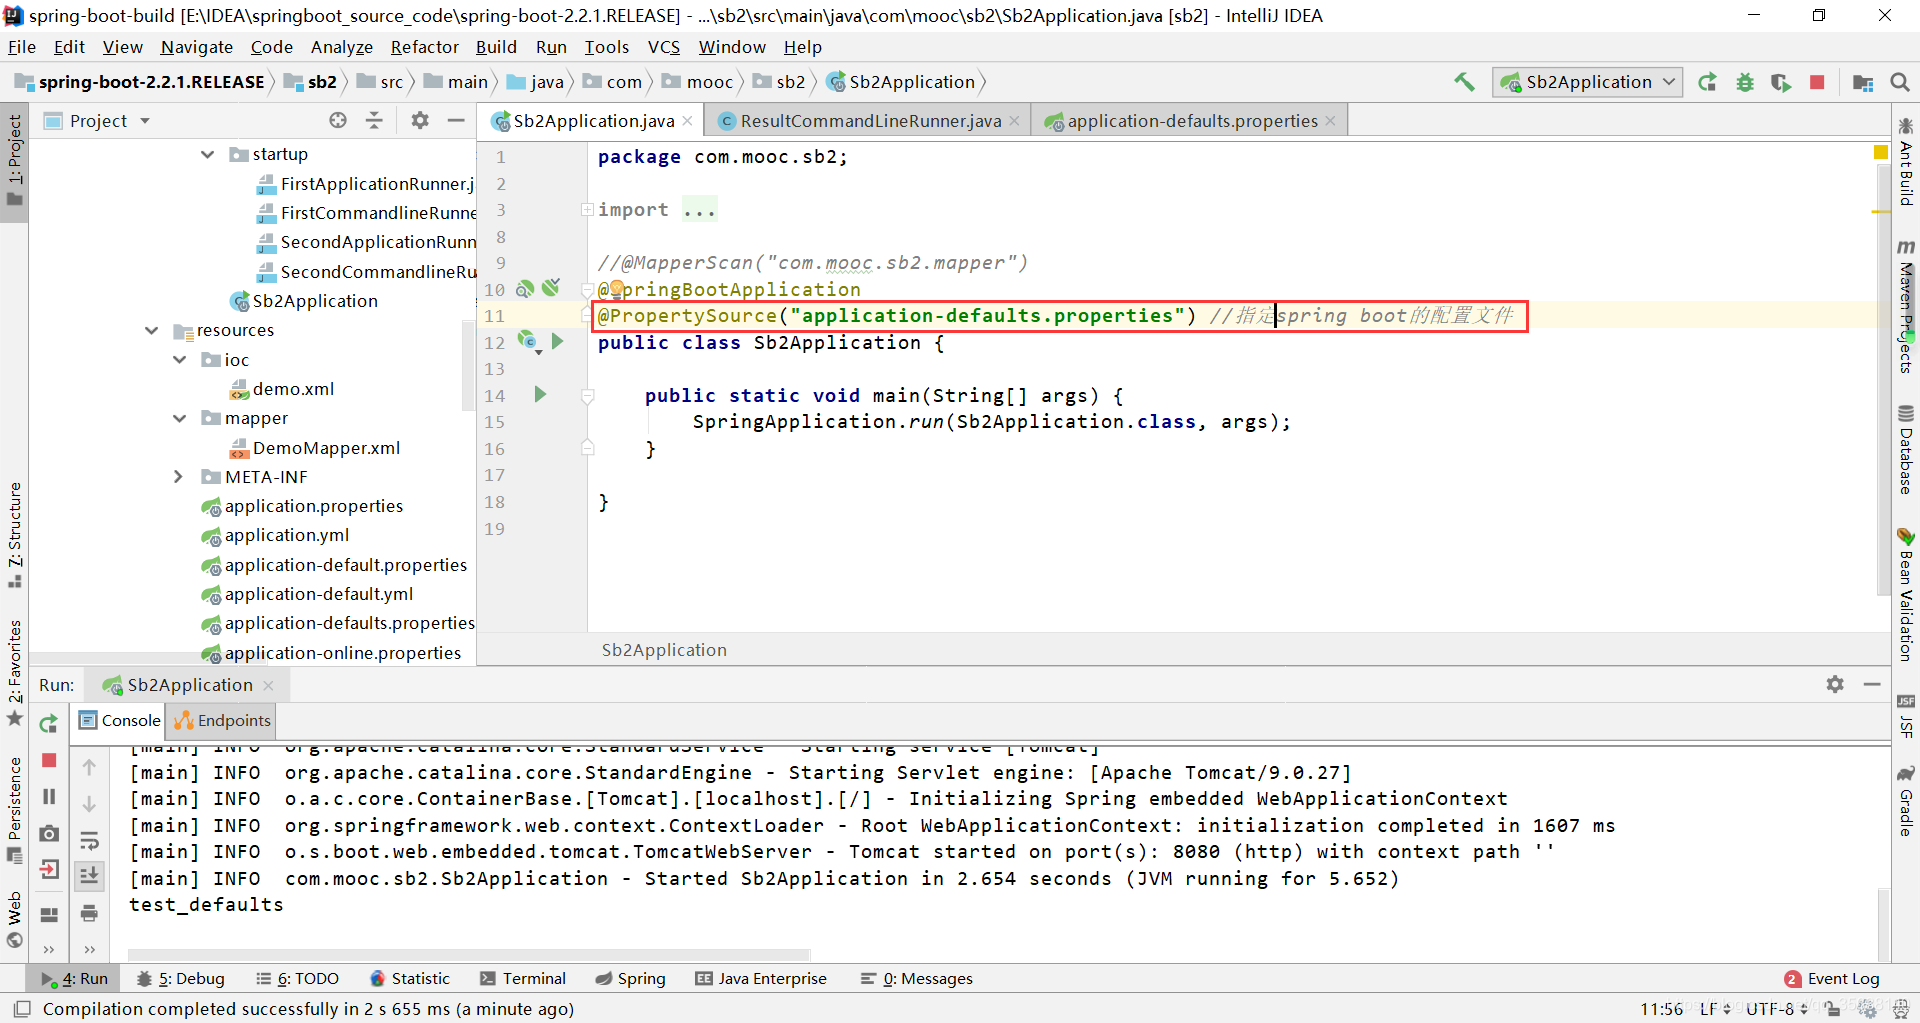The image size is (1920, 1023).
Task: Unfold the collapsed import block in editor
Action: (x=588, y=210)
